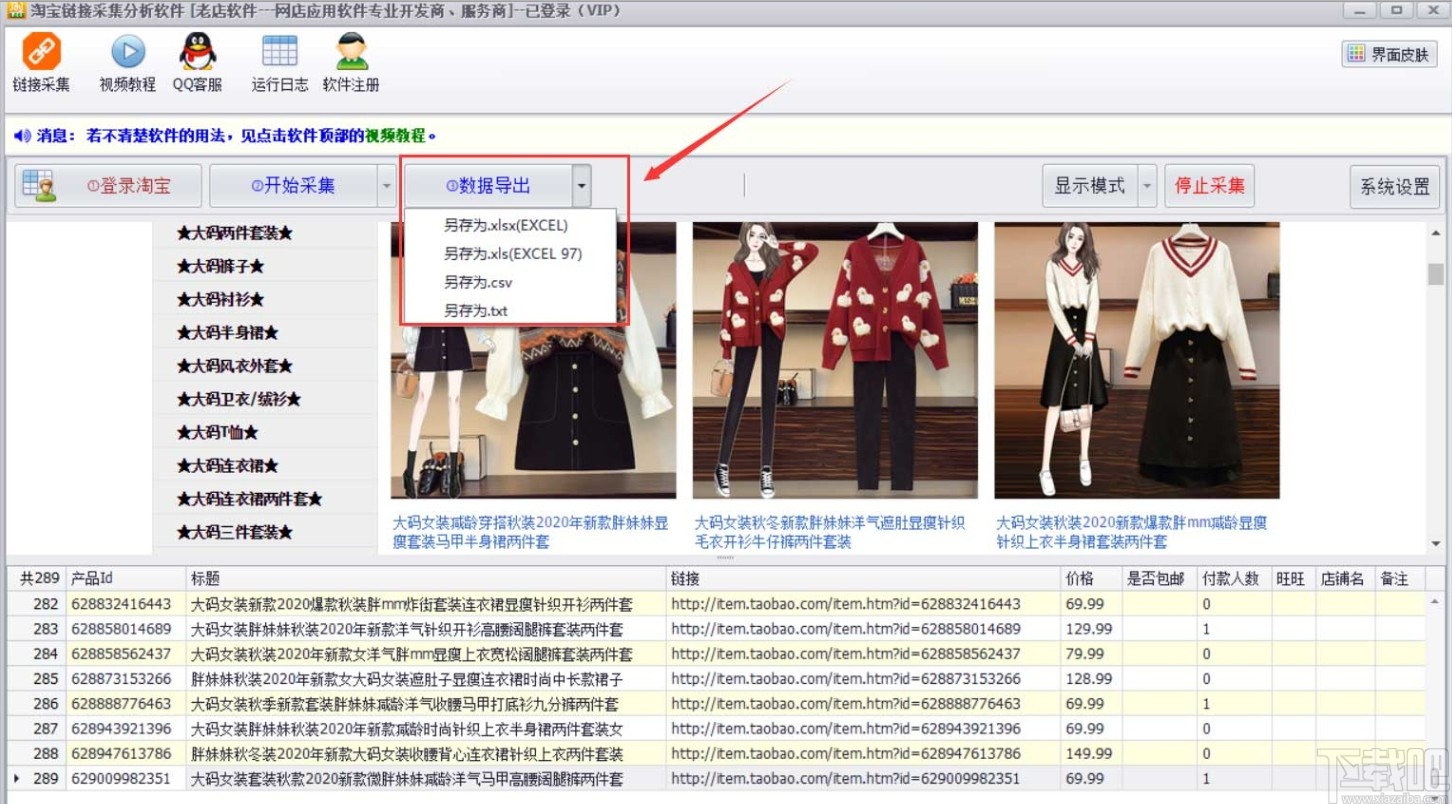
Task: Contact support via the QQ客服 icon
Action: coord(197,60)
